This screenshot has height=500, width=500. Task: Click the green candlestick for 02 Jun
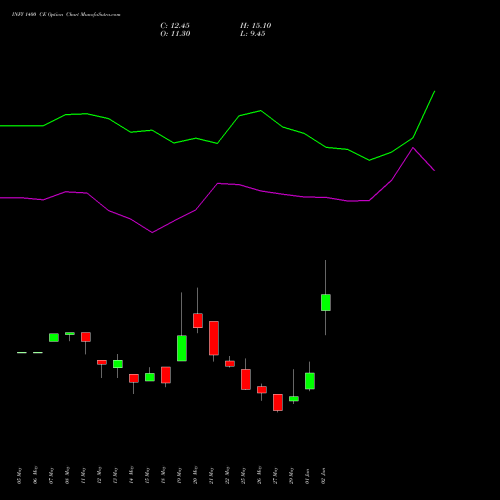click(326, 302)
